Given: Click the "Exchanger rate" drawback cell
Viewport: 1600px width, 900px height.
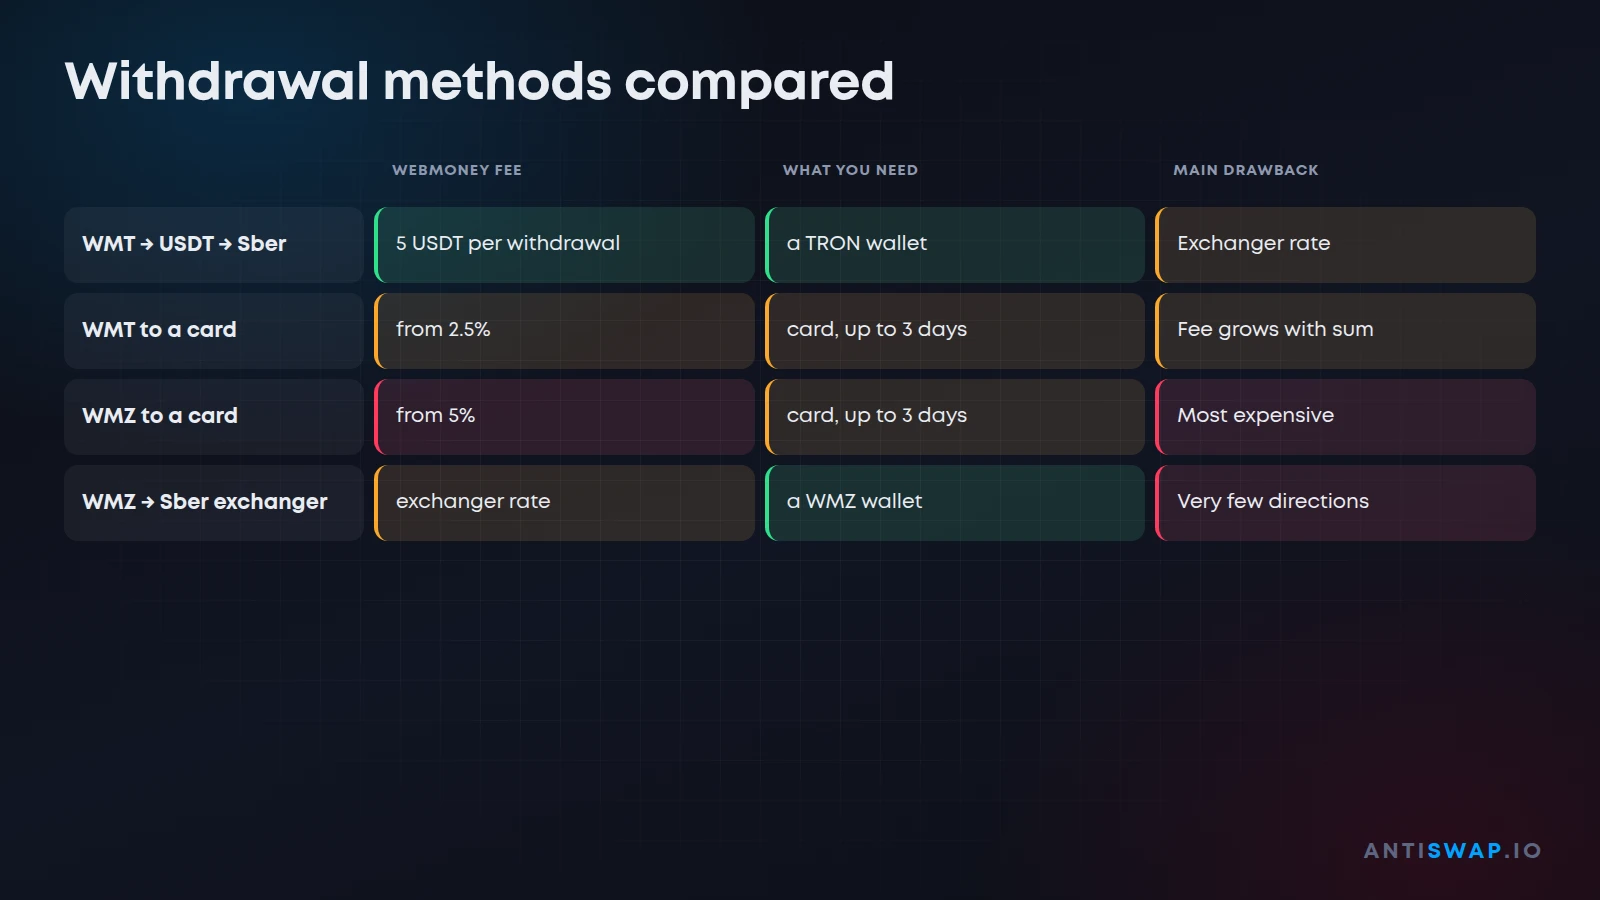Looking at the screenshot, I should (1345, 245).
